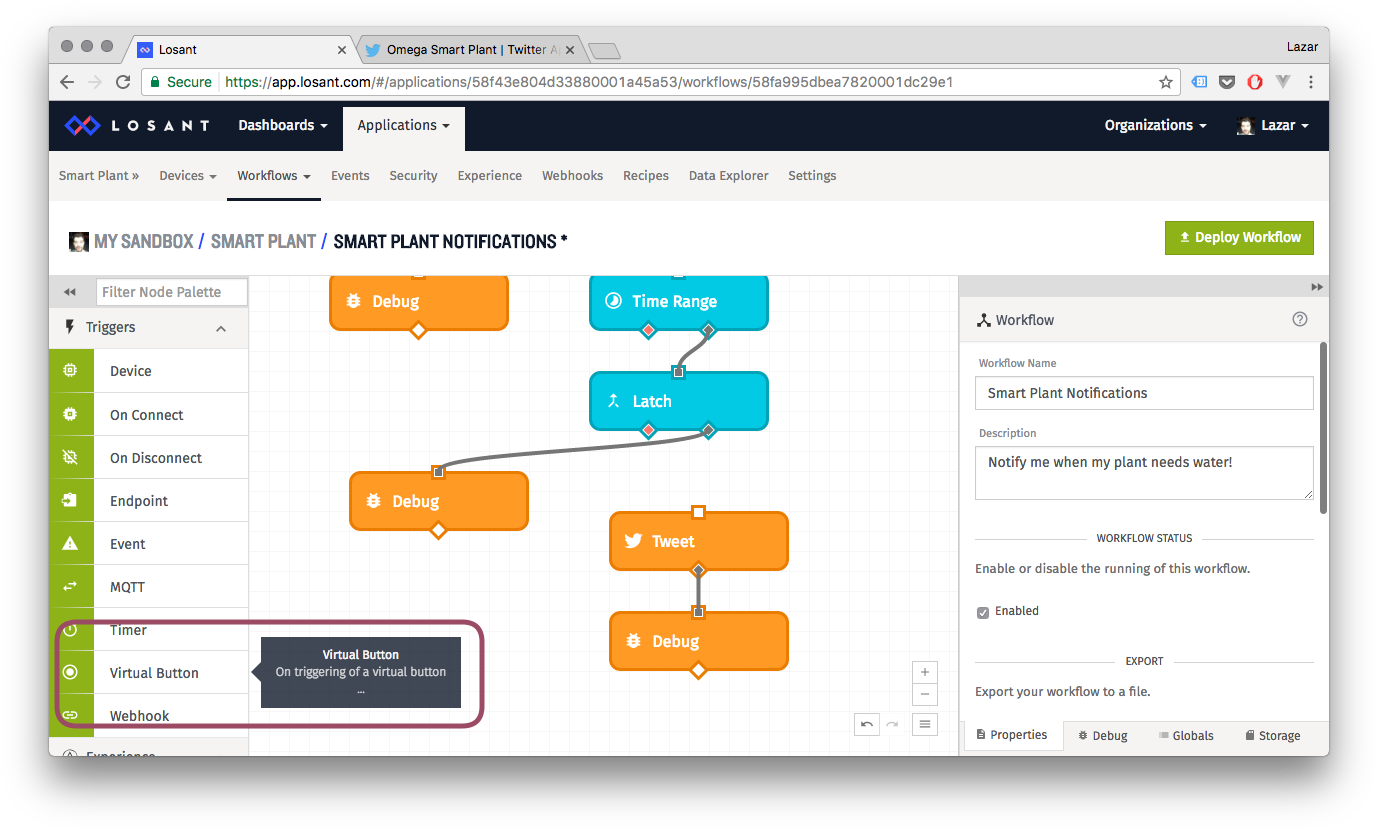Click the Filter Node Palette field
This screenshot has width=1377, height=830.
(x=173, y=292)
